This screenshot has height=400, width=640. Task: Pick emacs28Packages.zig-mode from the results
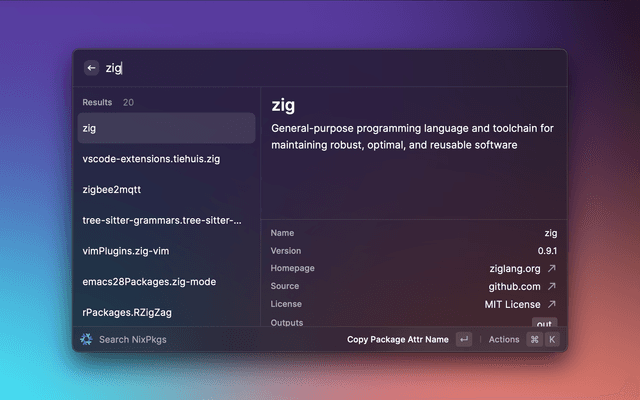[166, 282]
